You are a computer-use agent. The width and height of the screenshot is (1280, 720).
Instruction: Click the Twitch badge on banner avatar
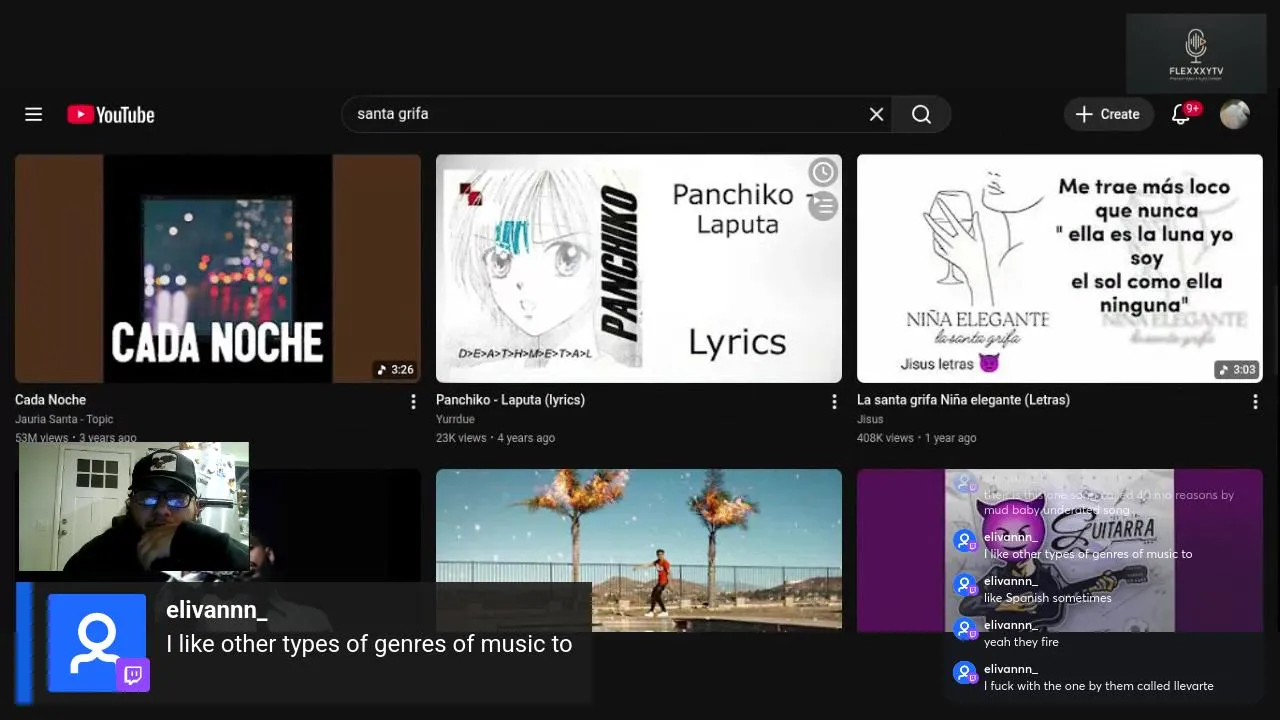(x=133, y=675)
